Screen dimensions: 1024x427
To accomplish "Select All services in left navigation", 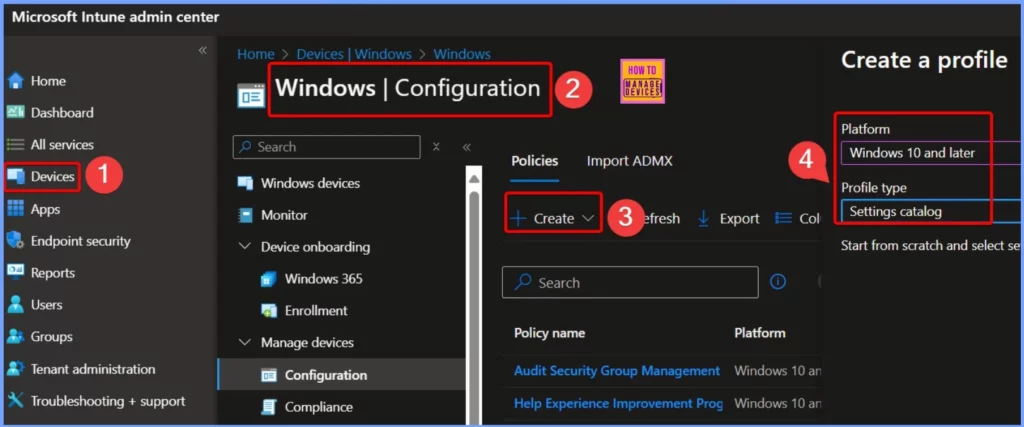I will pyautogui.click(x=62, y=145).
